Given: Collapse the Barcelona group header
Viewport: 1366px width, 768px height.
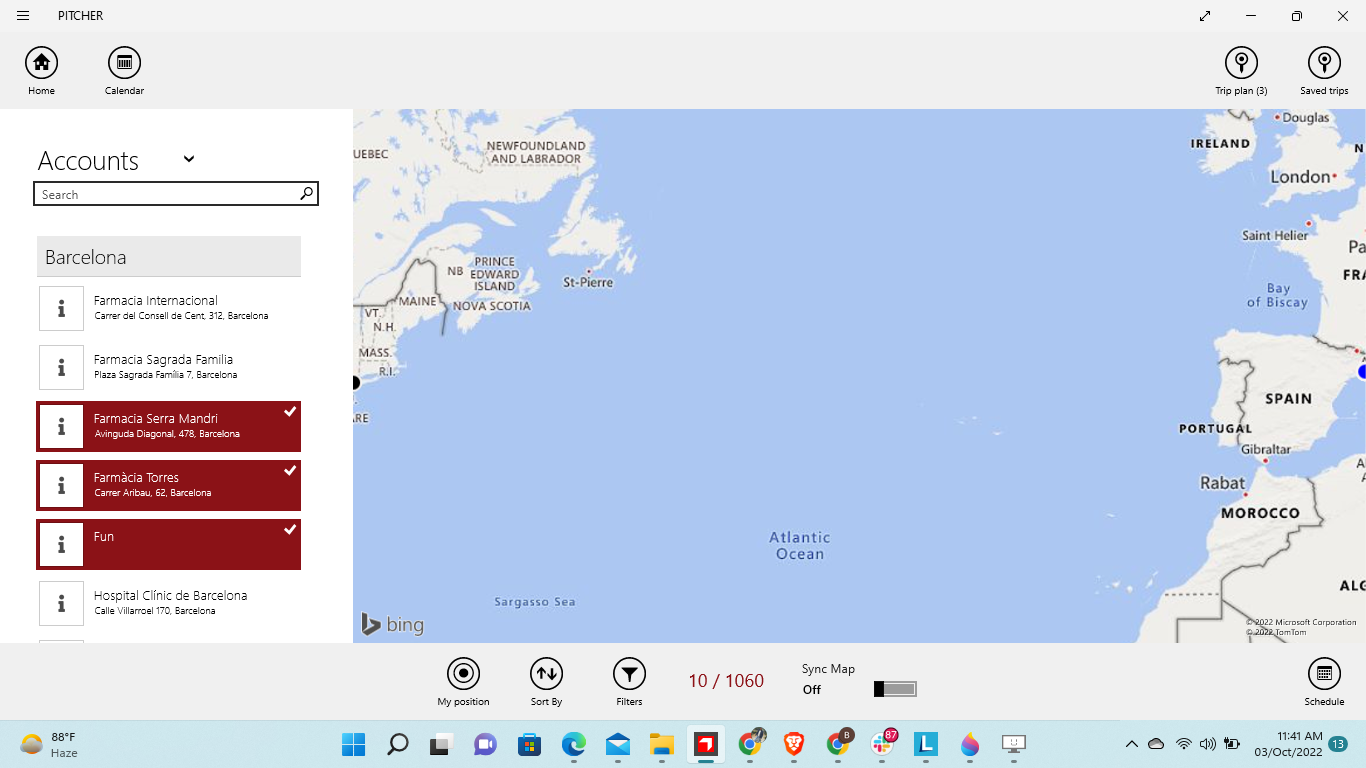Looking at the screenshot, I should (168, 257).
